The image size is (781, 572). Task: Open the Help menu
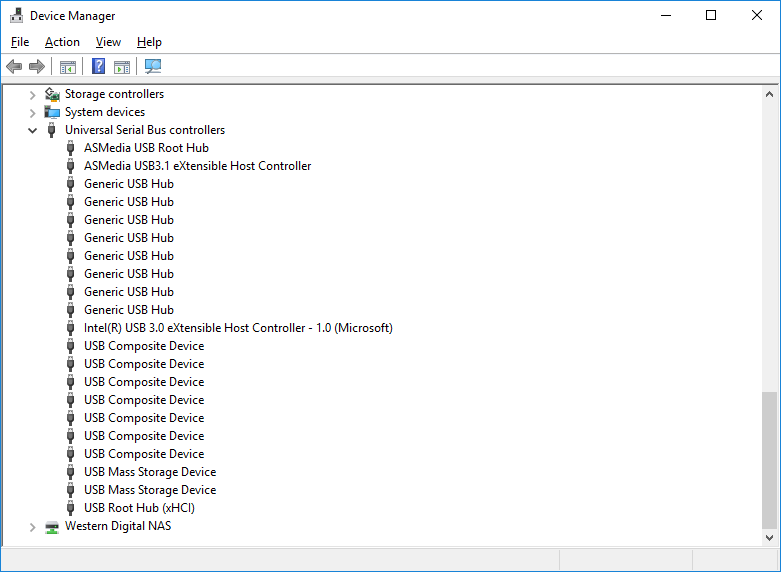(149, 42)
